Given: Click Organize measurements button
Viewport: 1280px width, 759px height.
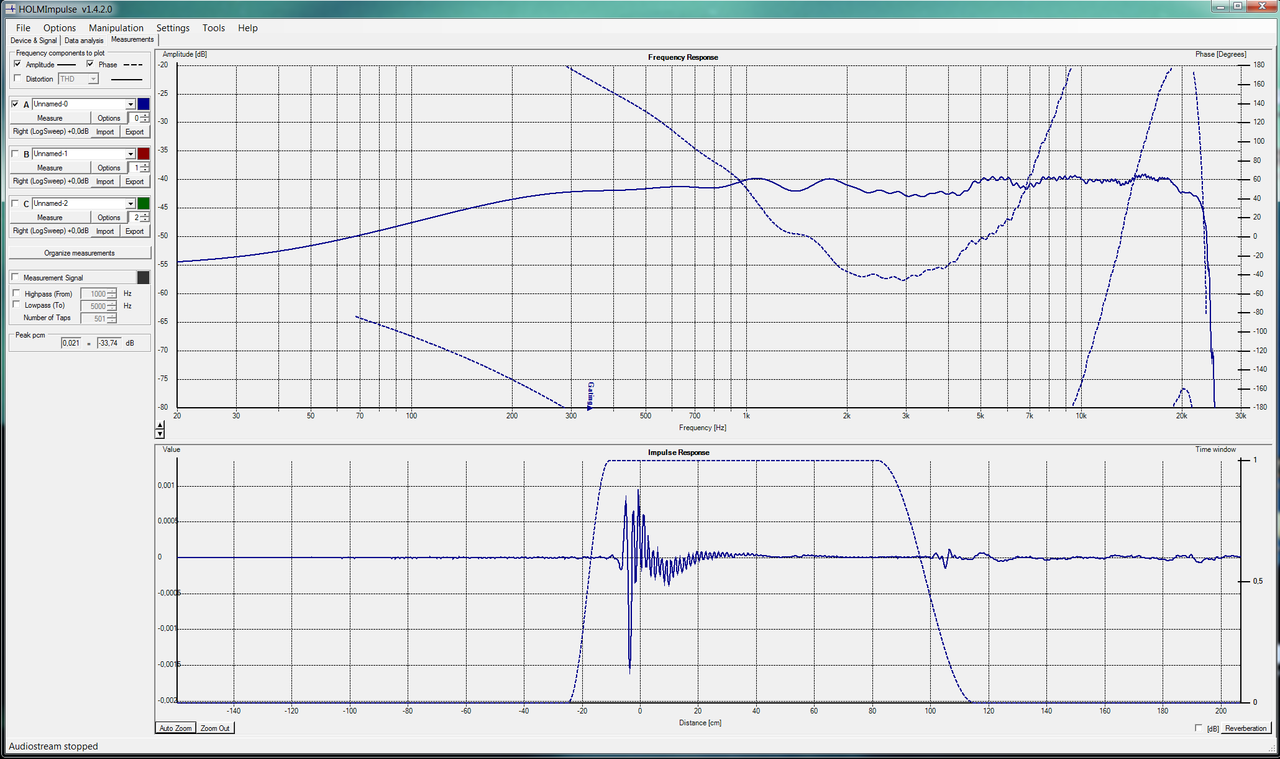Looking at the screenshot, I should 80,253.
